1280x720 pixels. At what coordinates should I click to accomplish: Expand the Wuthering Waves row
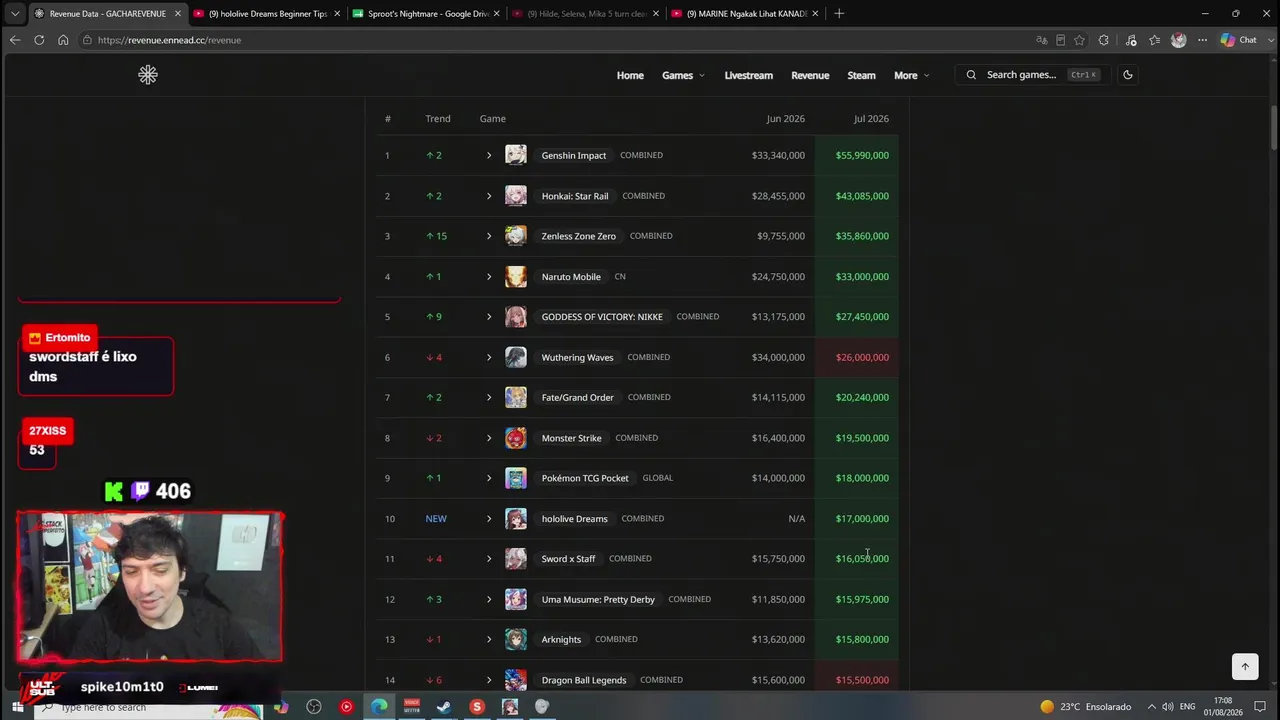[489, 357]
